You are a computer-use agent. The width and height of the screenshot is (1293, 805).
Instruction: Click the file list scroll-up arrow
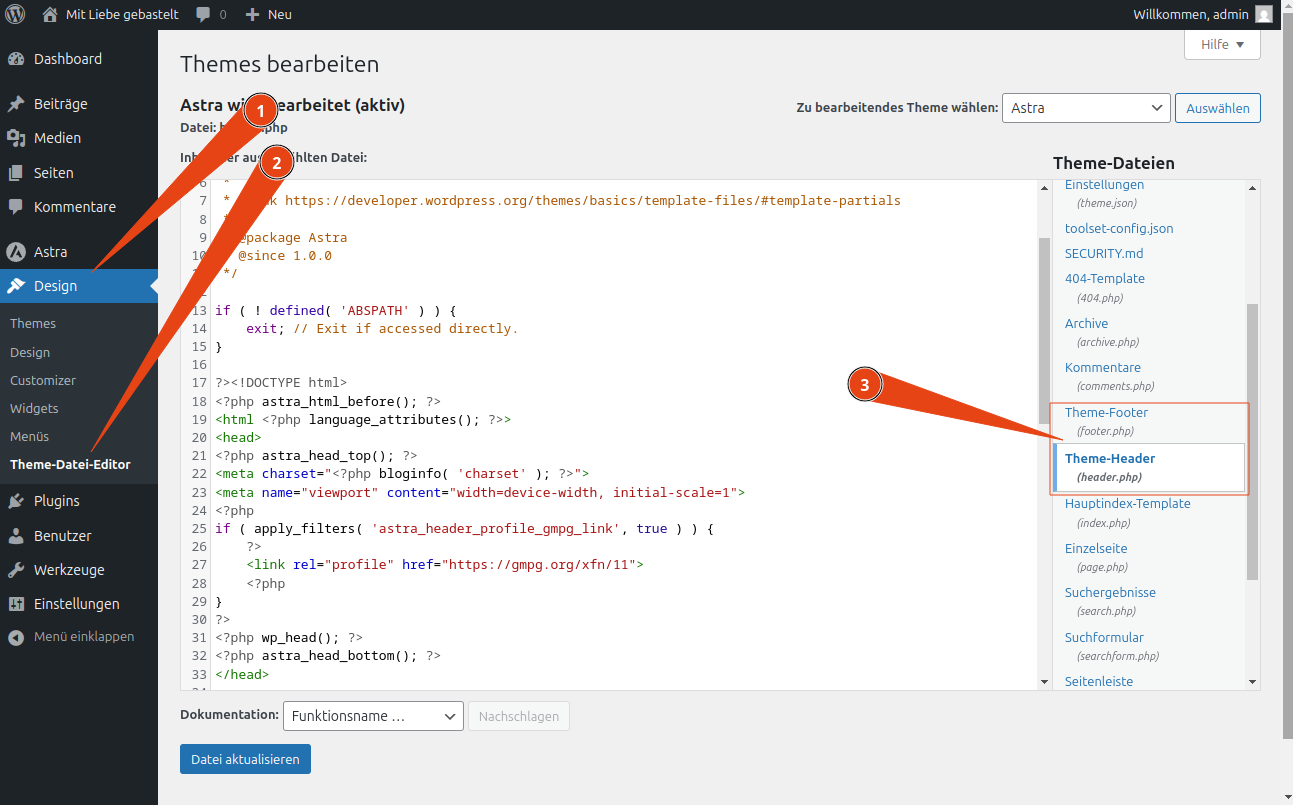click(1252, 187)
